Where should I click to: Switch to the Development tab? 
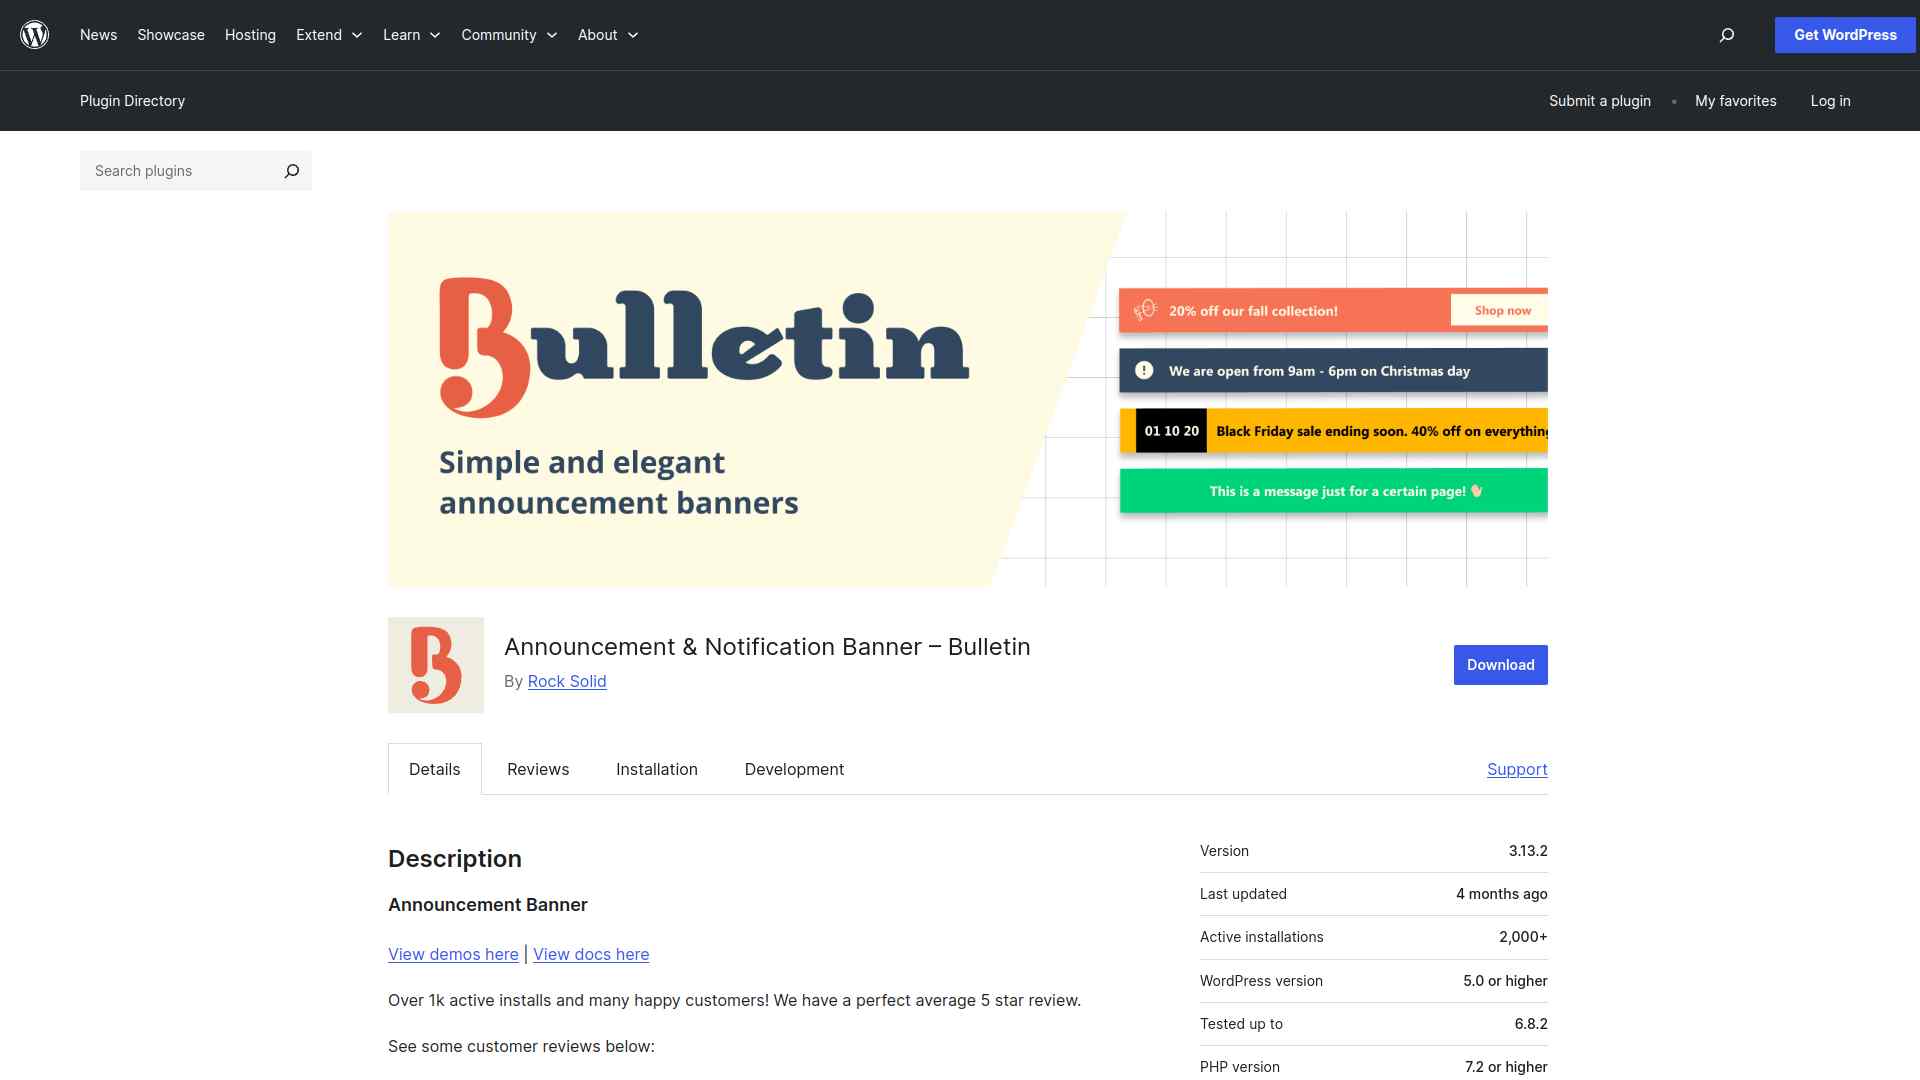pos(794,769)
